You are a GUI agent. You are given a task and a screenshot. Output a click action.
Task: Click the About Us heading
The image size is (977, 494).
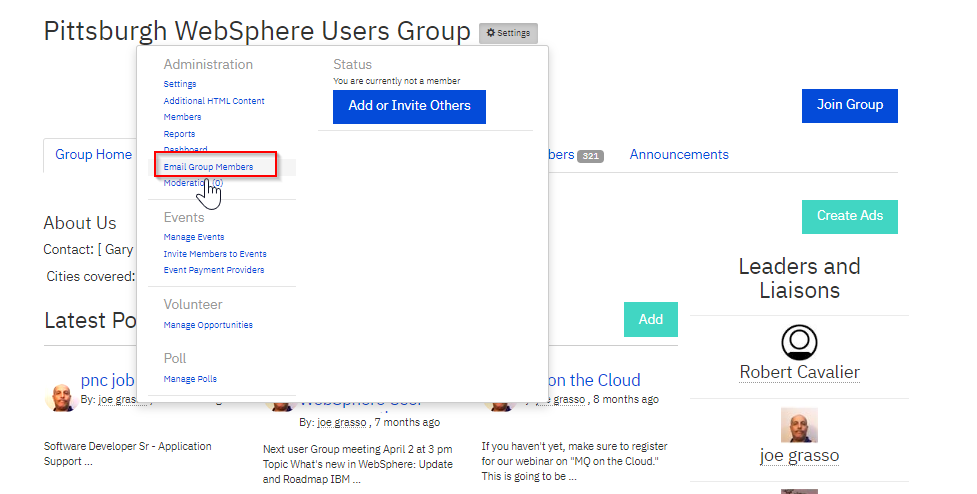click(80, 223)
